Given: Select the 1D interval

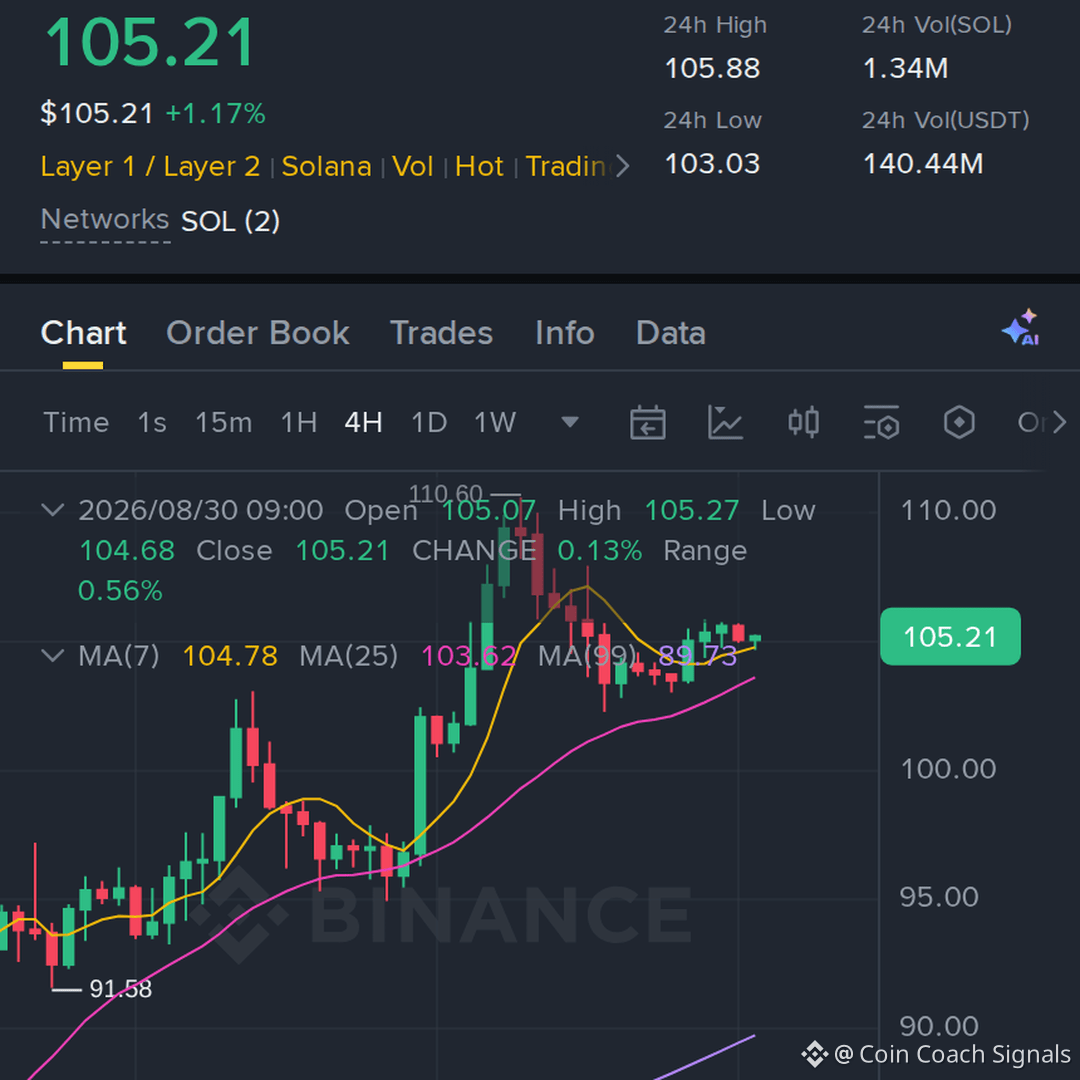Looking at the screenshot, I should (429, 422).
